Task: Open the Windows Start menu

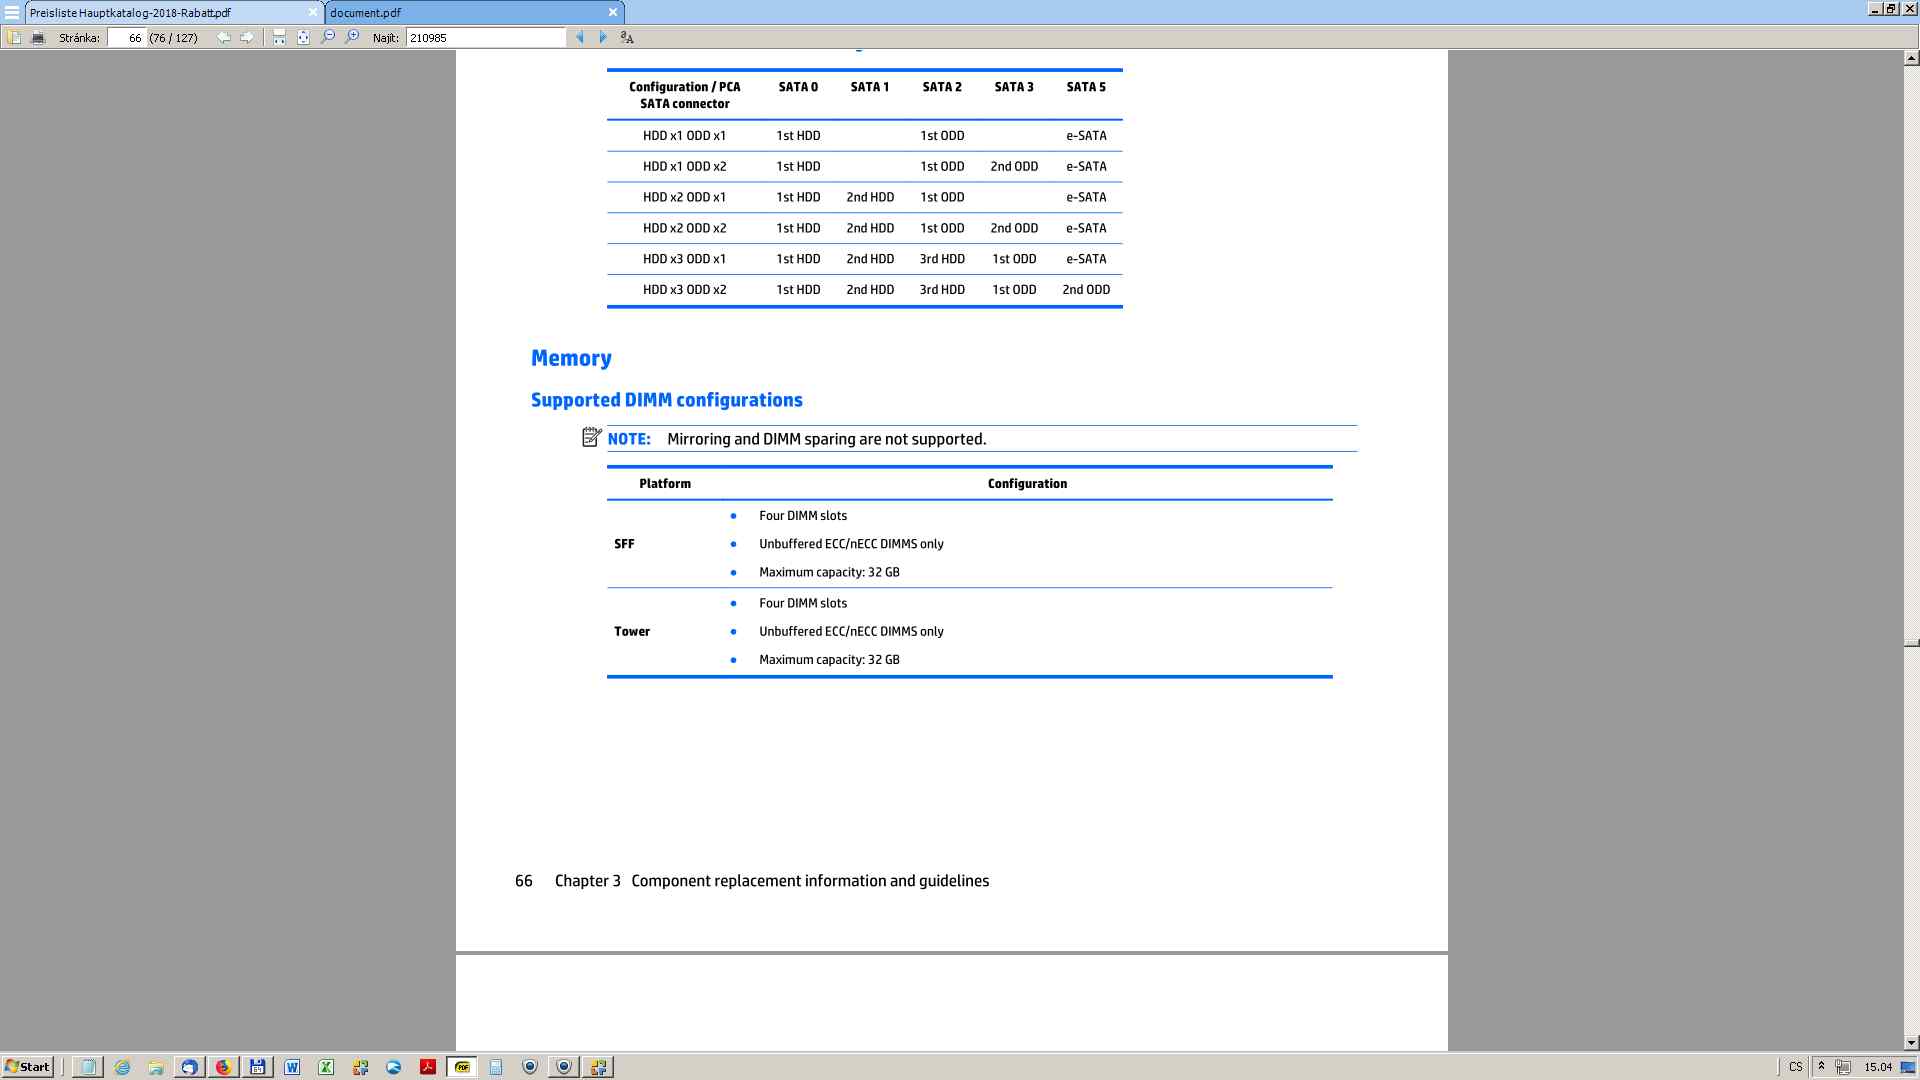Action: 27,1067
